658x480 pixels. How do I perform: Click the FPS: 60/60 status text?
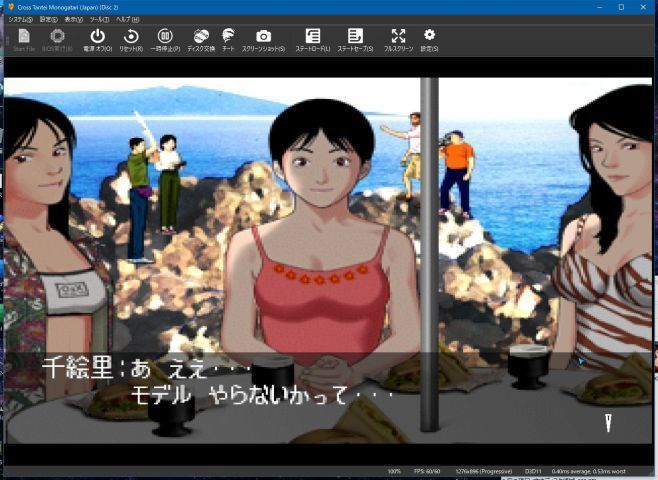[x=426, y=471]
